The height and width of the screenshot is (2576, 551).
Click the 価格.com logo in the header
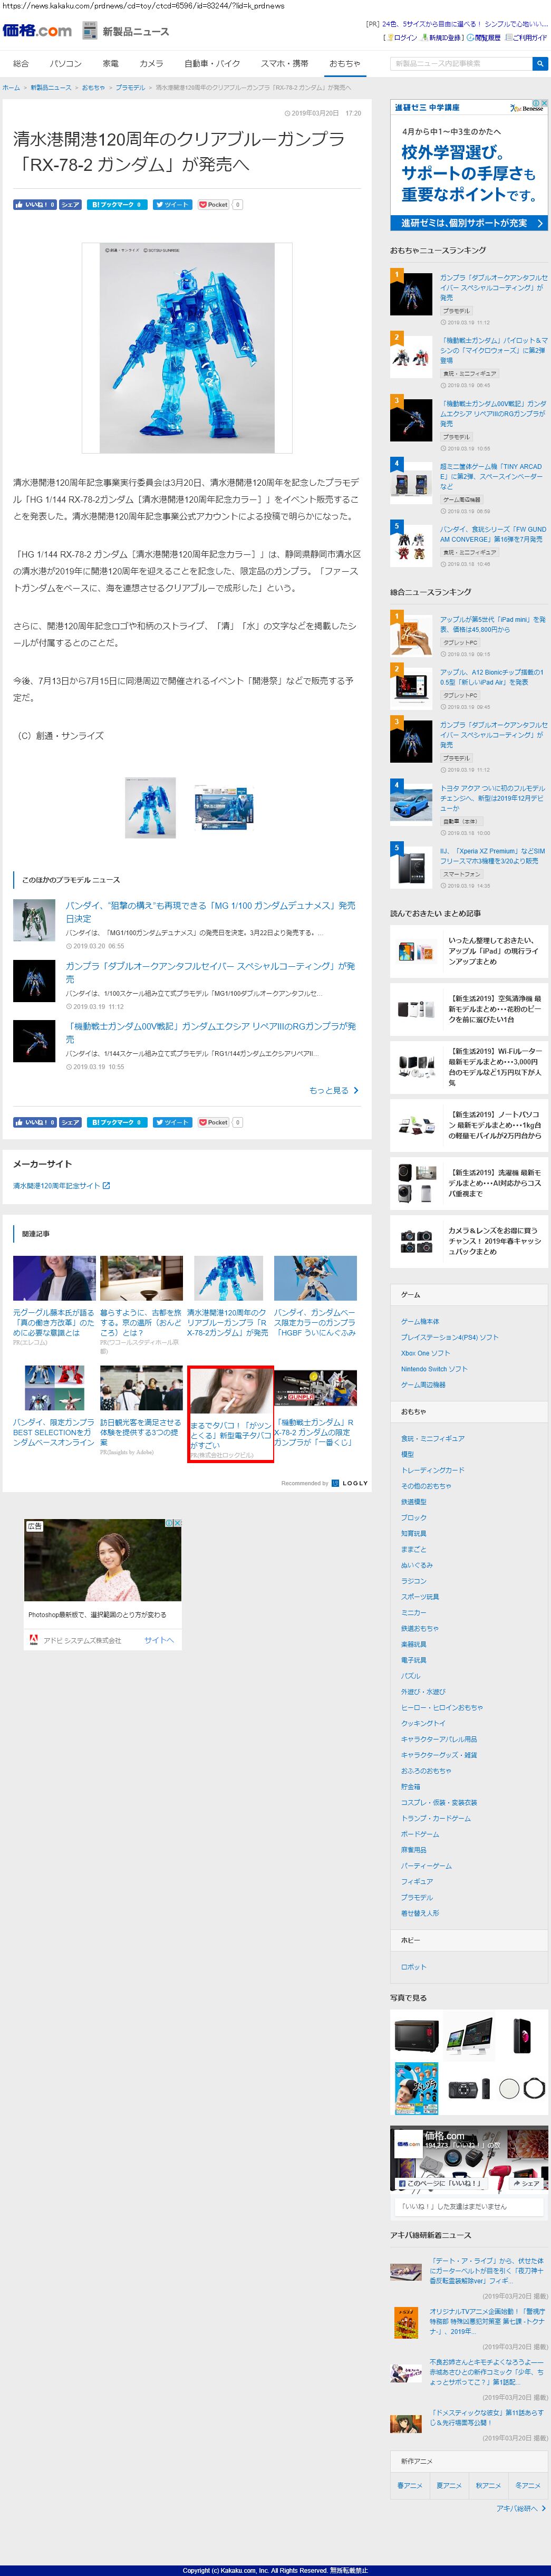[38, 31]
